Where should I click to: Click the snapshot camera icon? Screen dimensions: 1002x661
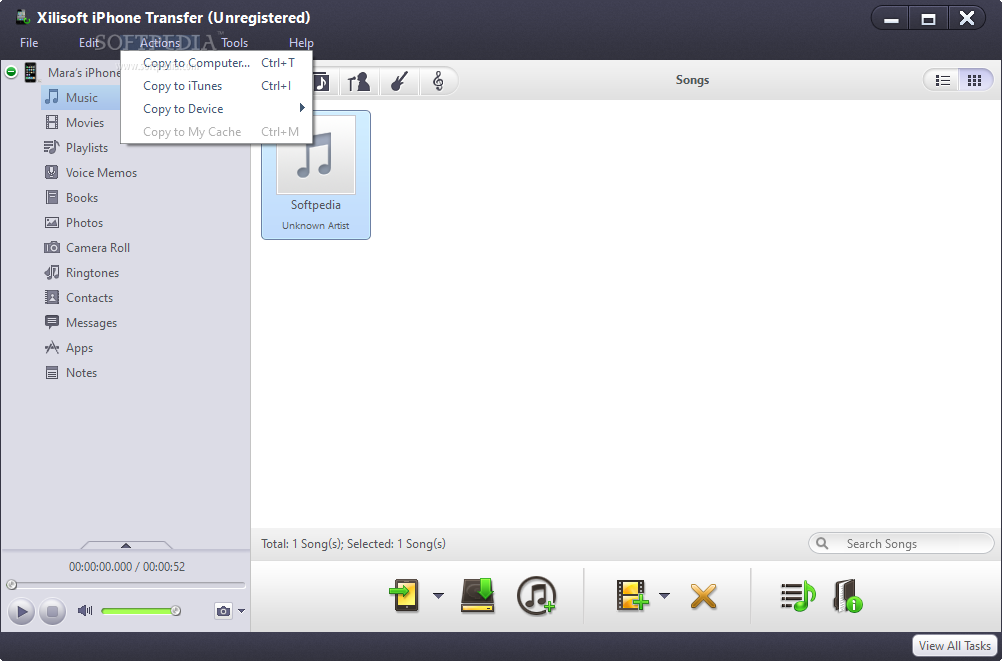click(x=223, y=611)
